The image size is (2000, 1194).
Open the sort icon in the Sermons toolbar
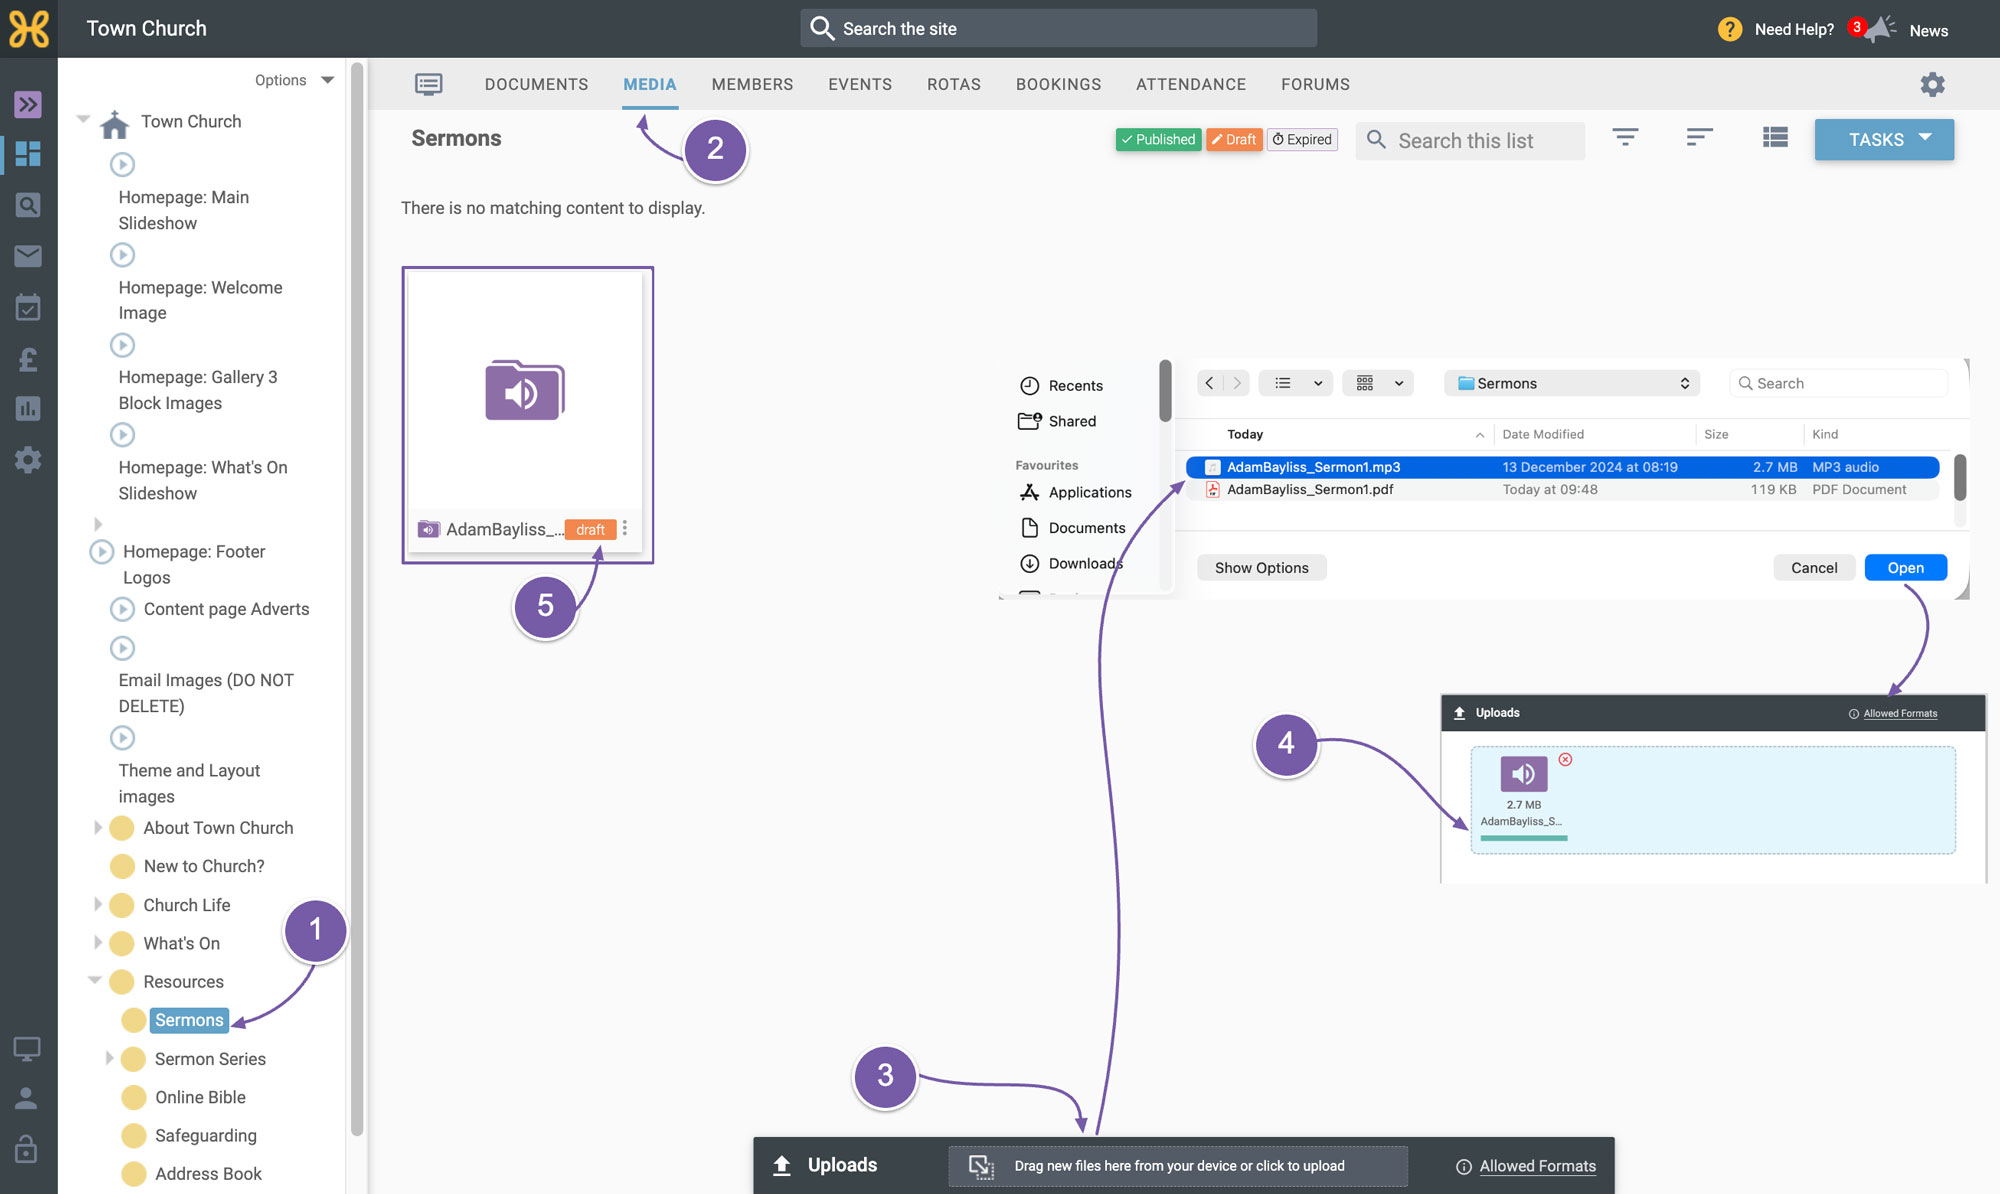click(x=1699, y=138)
